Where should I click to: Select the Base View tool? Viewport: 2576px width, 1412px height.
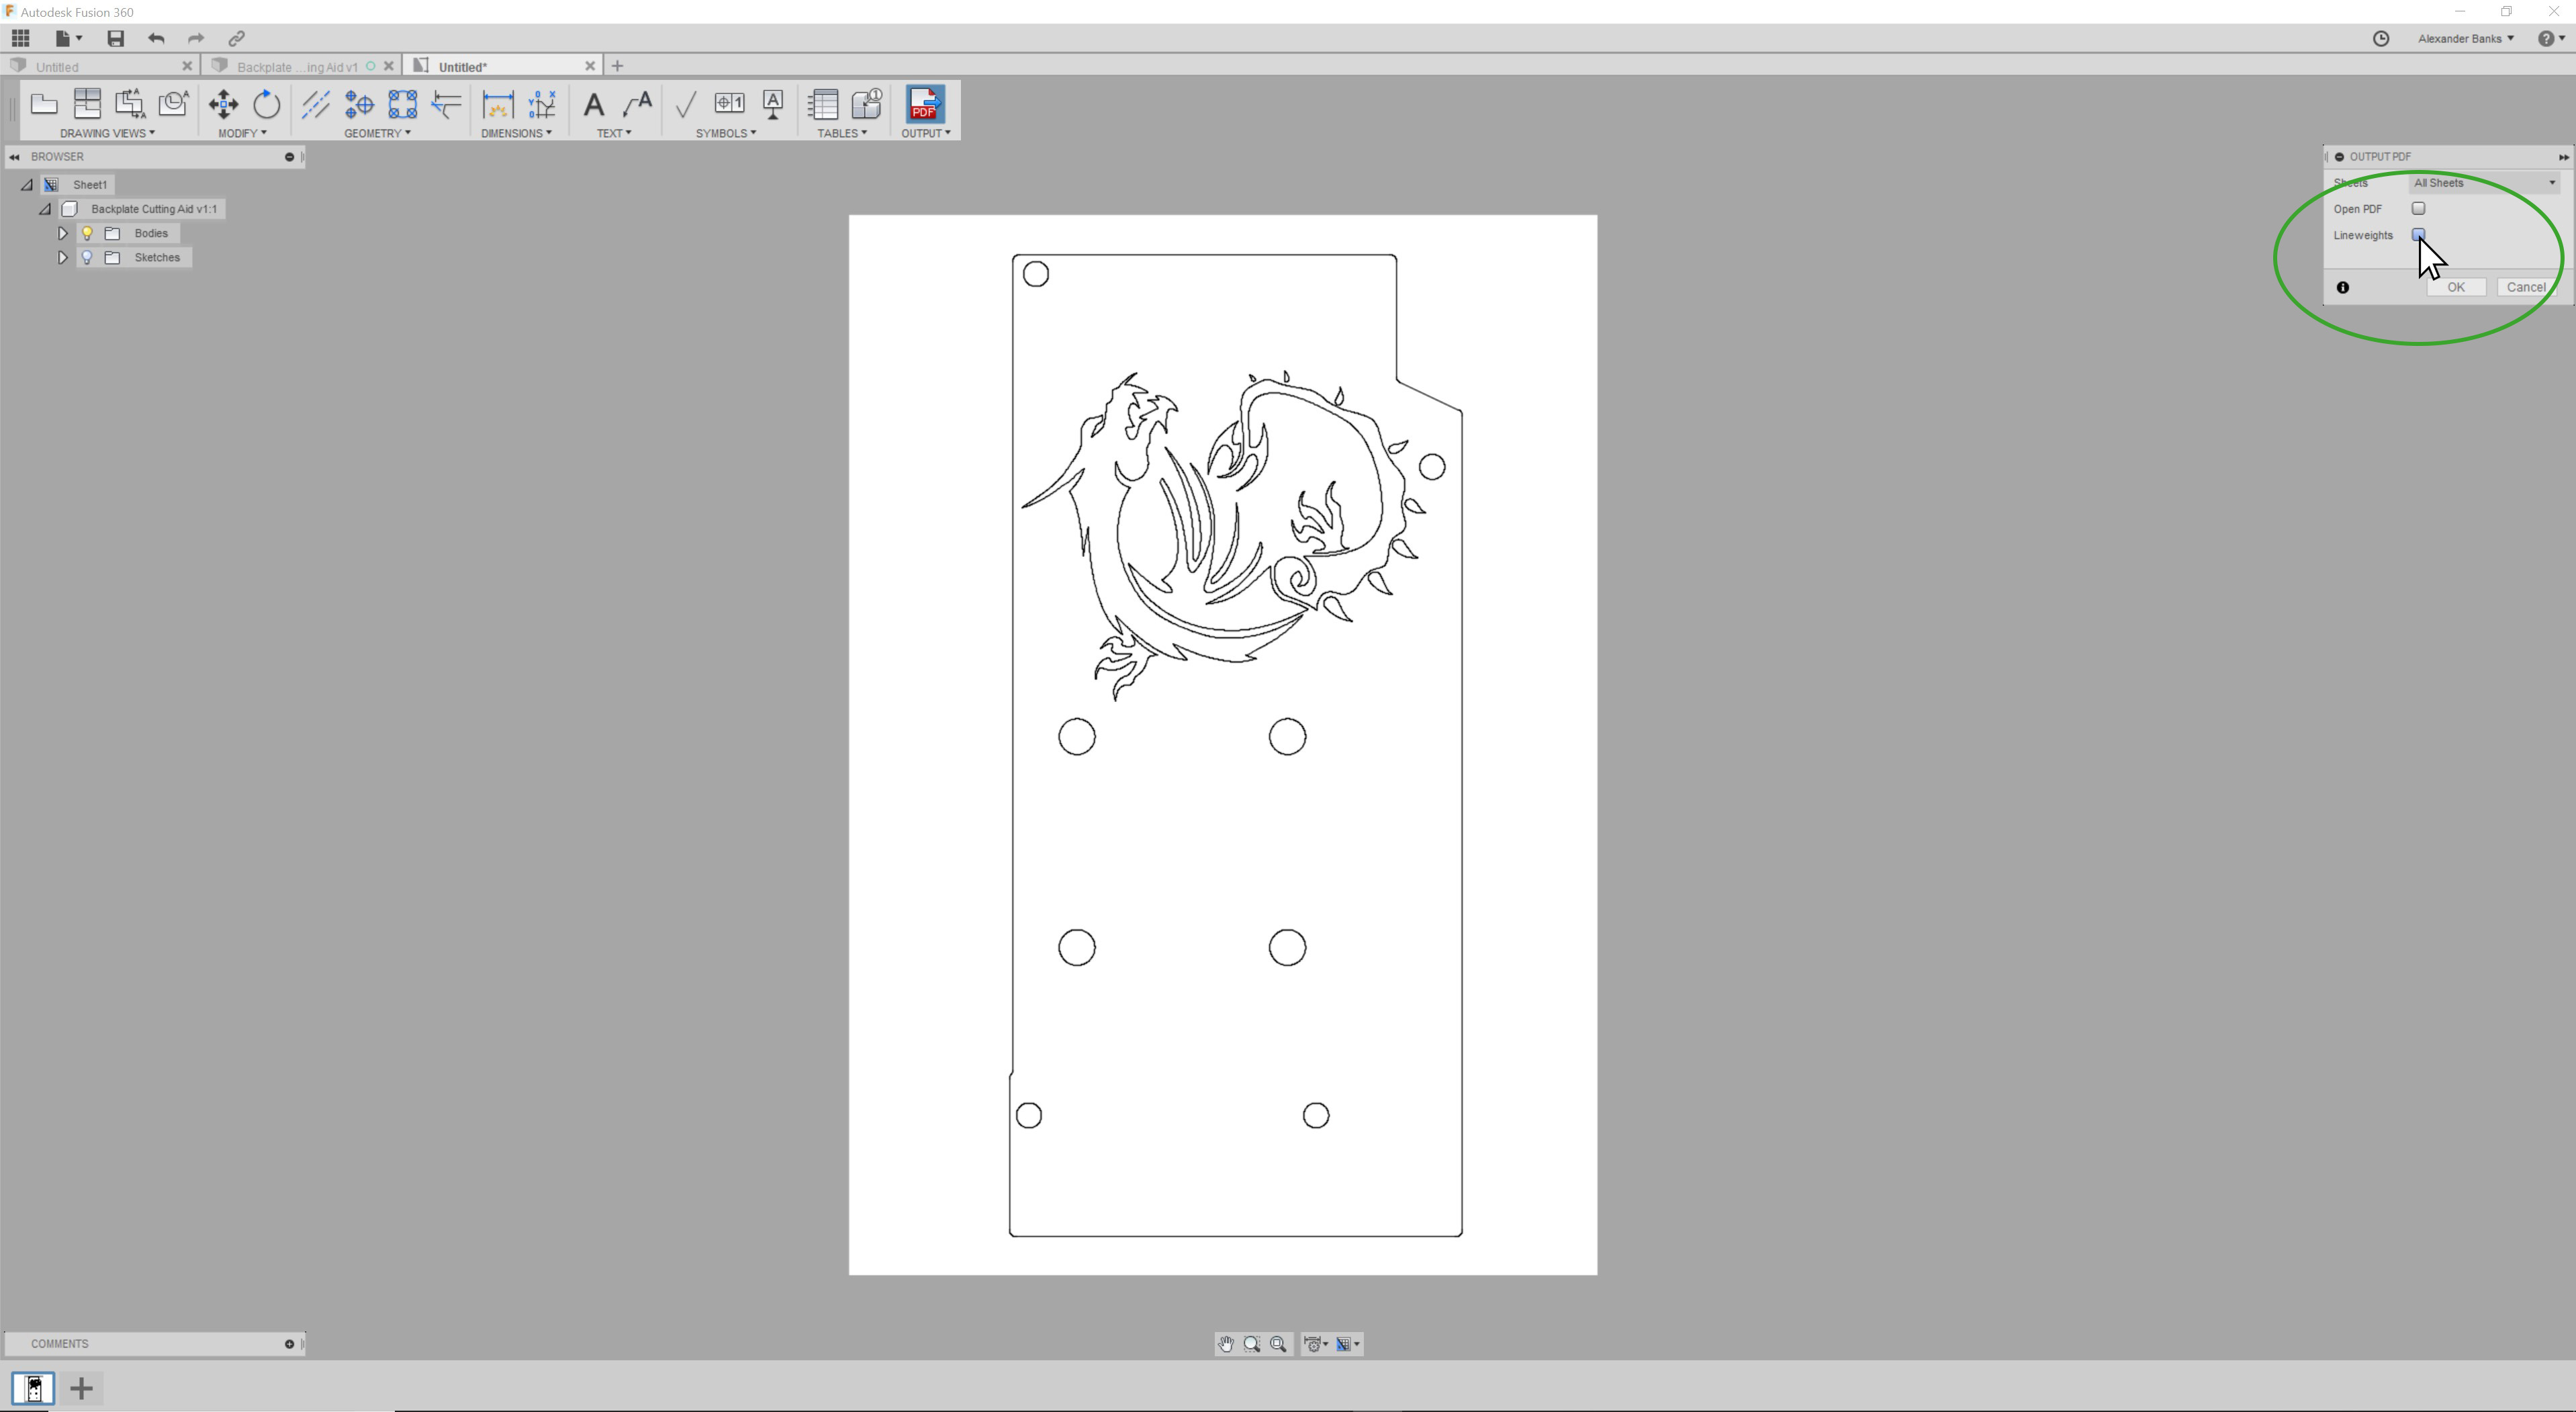pyautogui.click(x=44, y=104)
